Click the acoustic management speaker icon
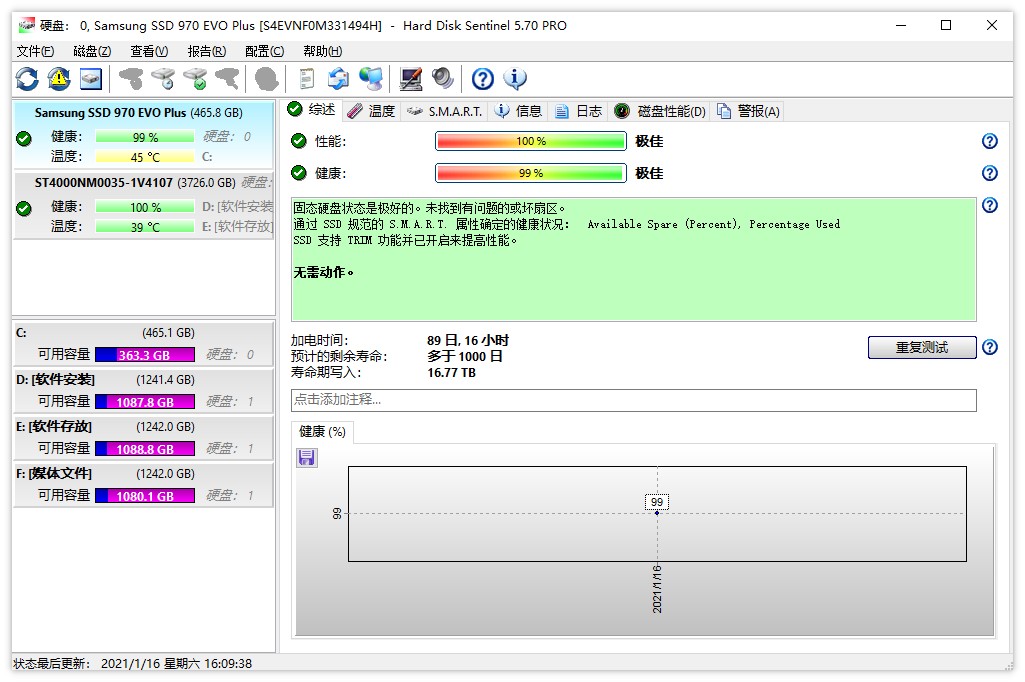1025x682 pixels. (x=440, y=78)
